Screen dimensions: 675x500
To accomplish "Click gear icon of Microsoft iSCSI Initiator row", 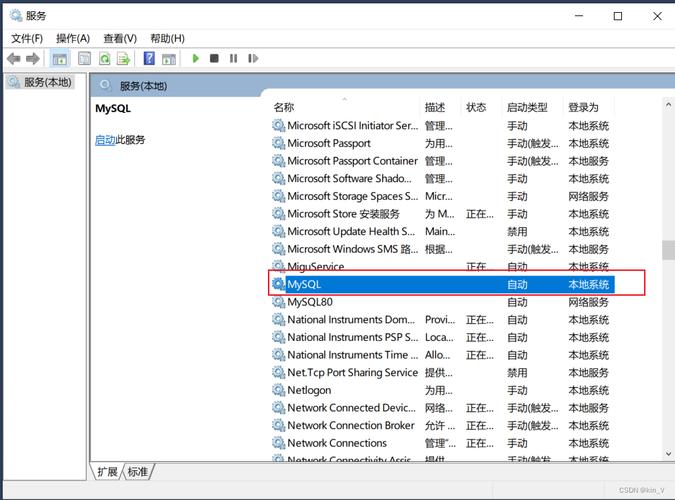I will click(x=279, y=125).
